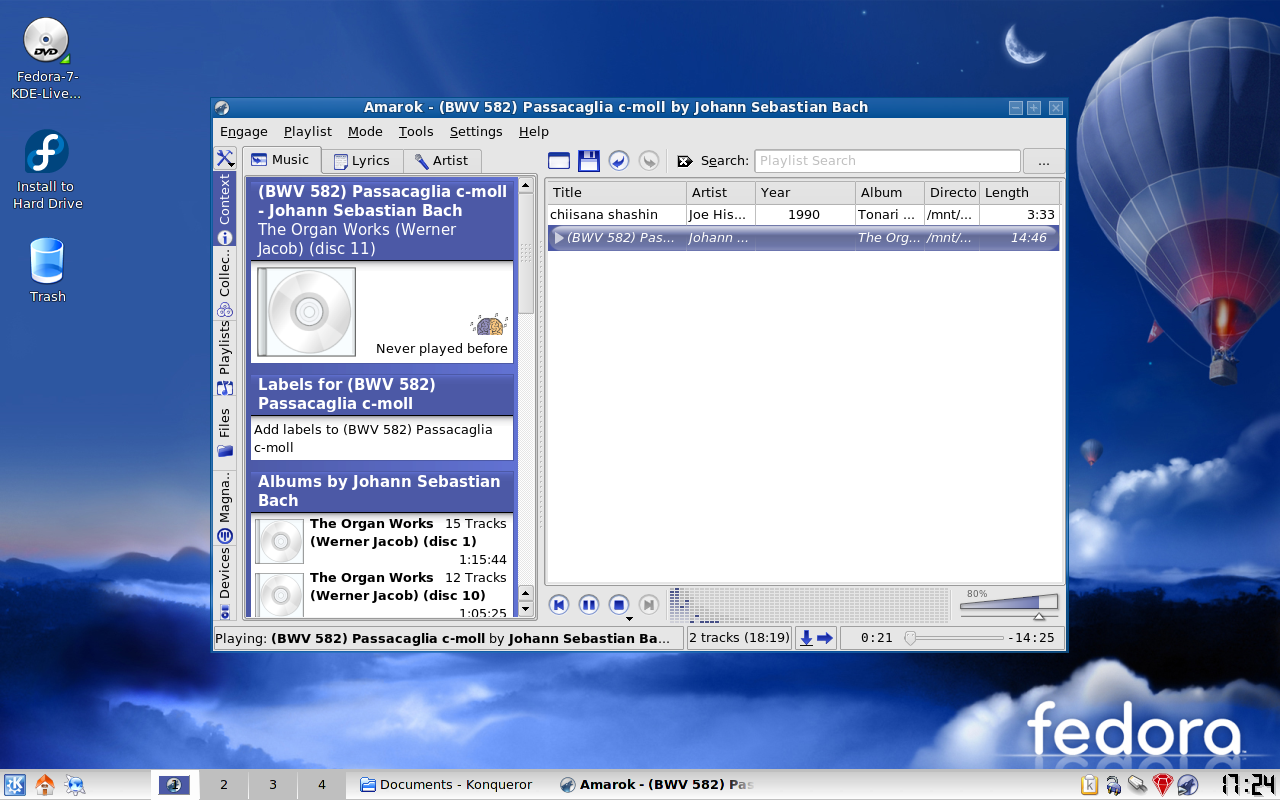1280x800 pixels.
Task: Open The Organ Works (disc 10) album
Action: tap(382, 595)
